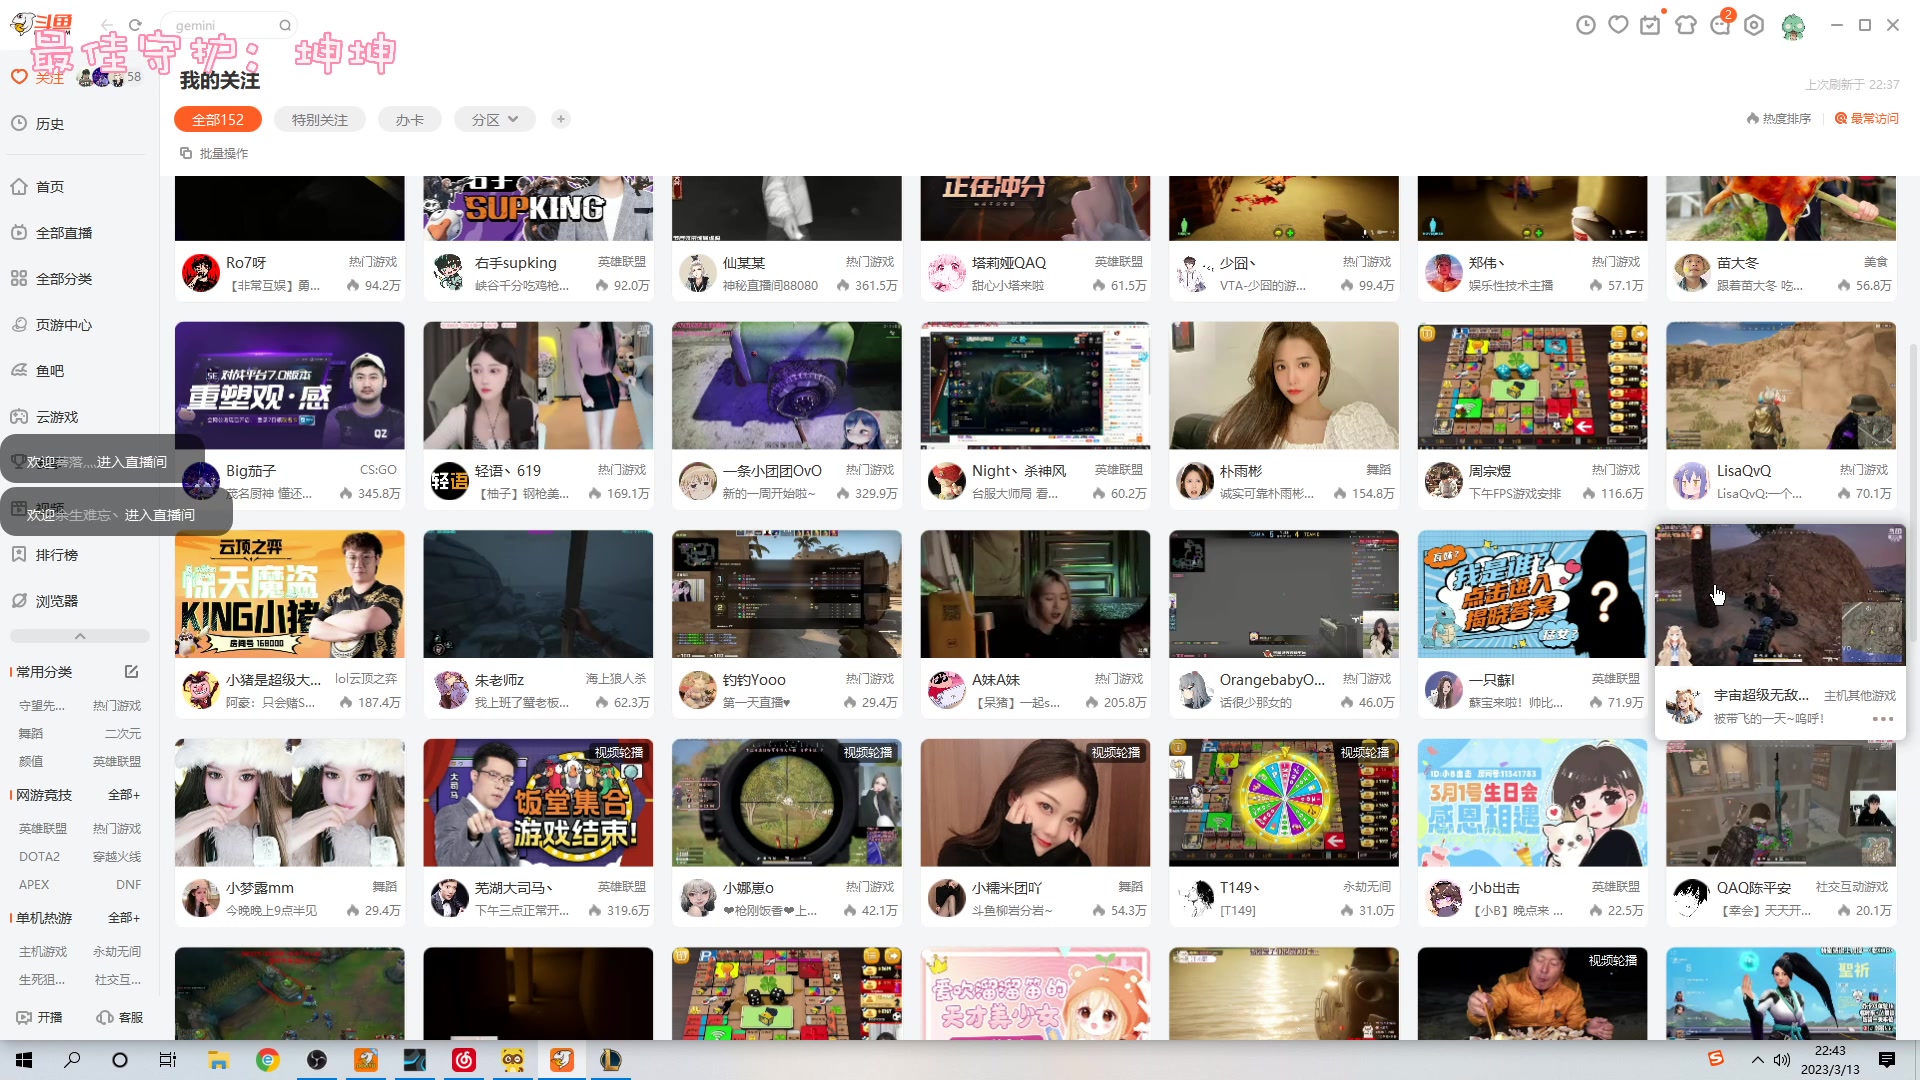Open the watch history clock icon
This screenshot has height=1080, width=1920.
[x=1585, y=25]
